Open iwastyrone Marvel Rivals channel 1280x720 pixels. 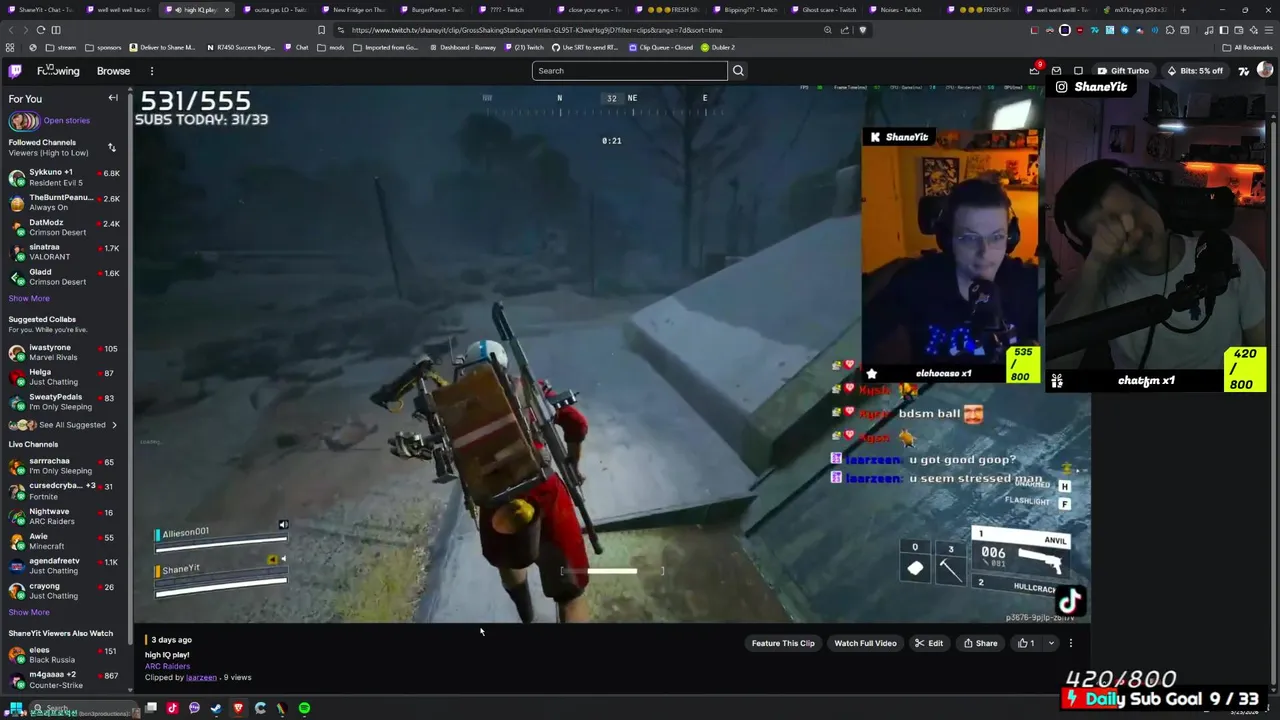pos(63,352)
